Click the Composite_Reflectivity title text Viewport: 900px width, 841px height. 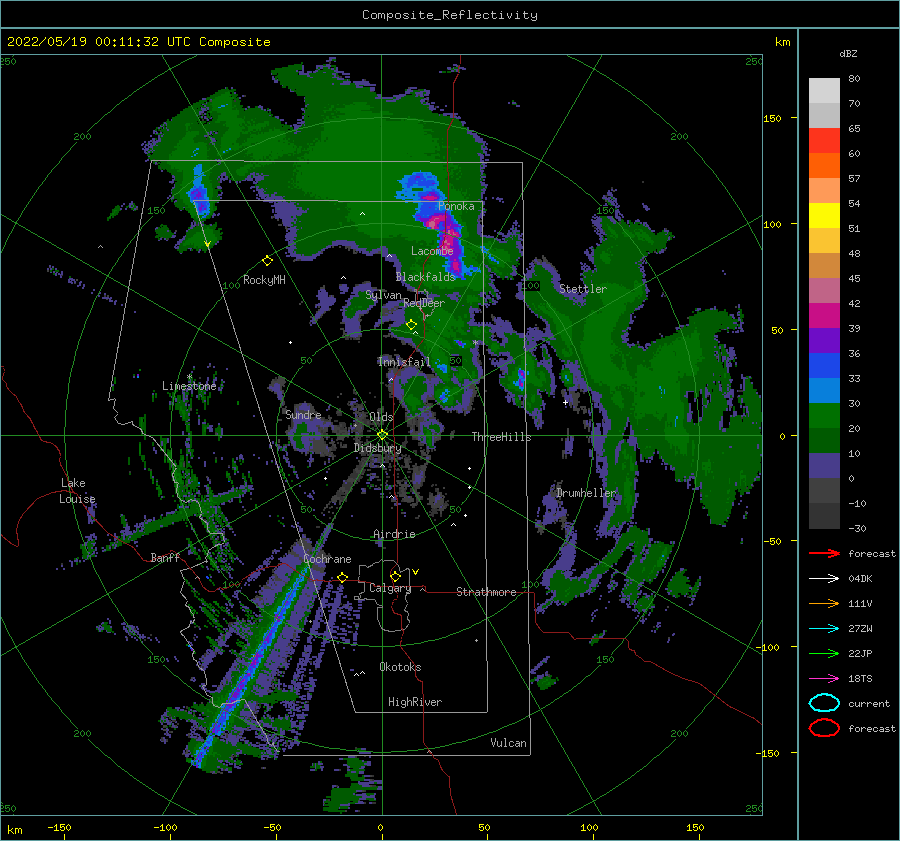[450, 15]
